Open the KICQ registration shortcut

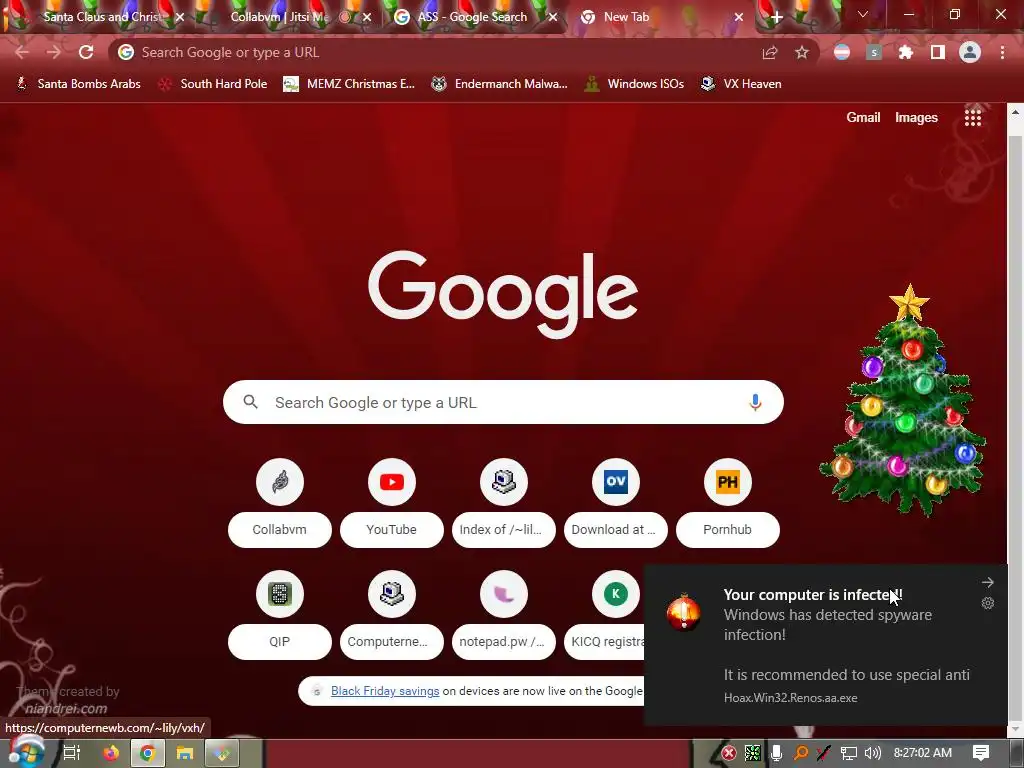[605, 615]
